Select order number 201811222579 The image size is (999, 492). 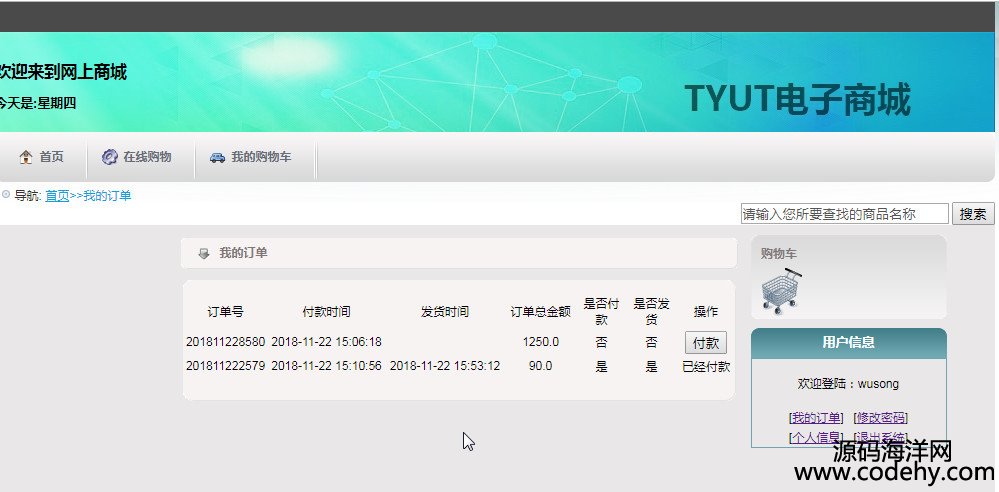click(226, 366)
